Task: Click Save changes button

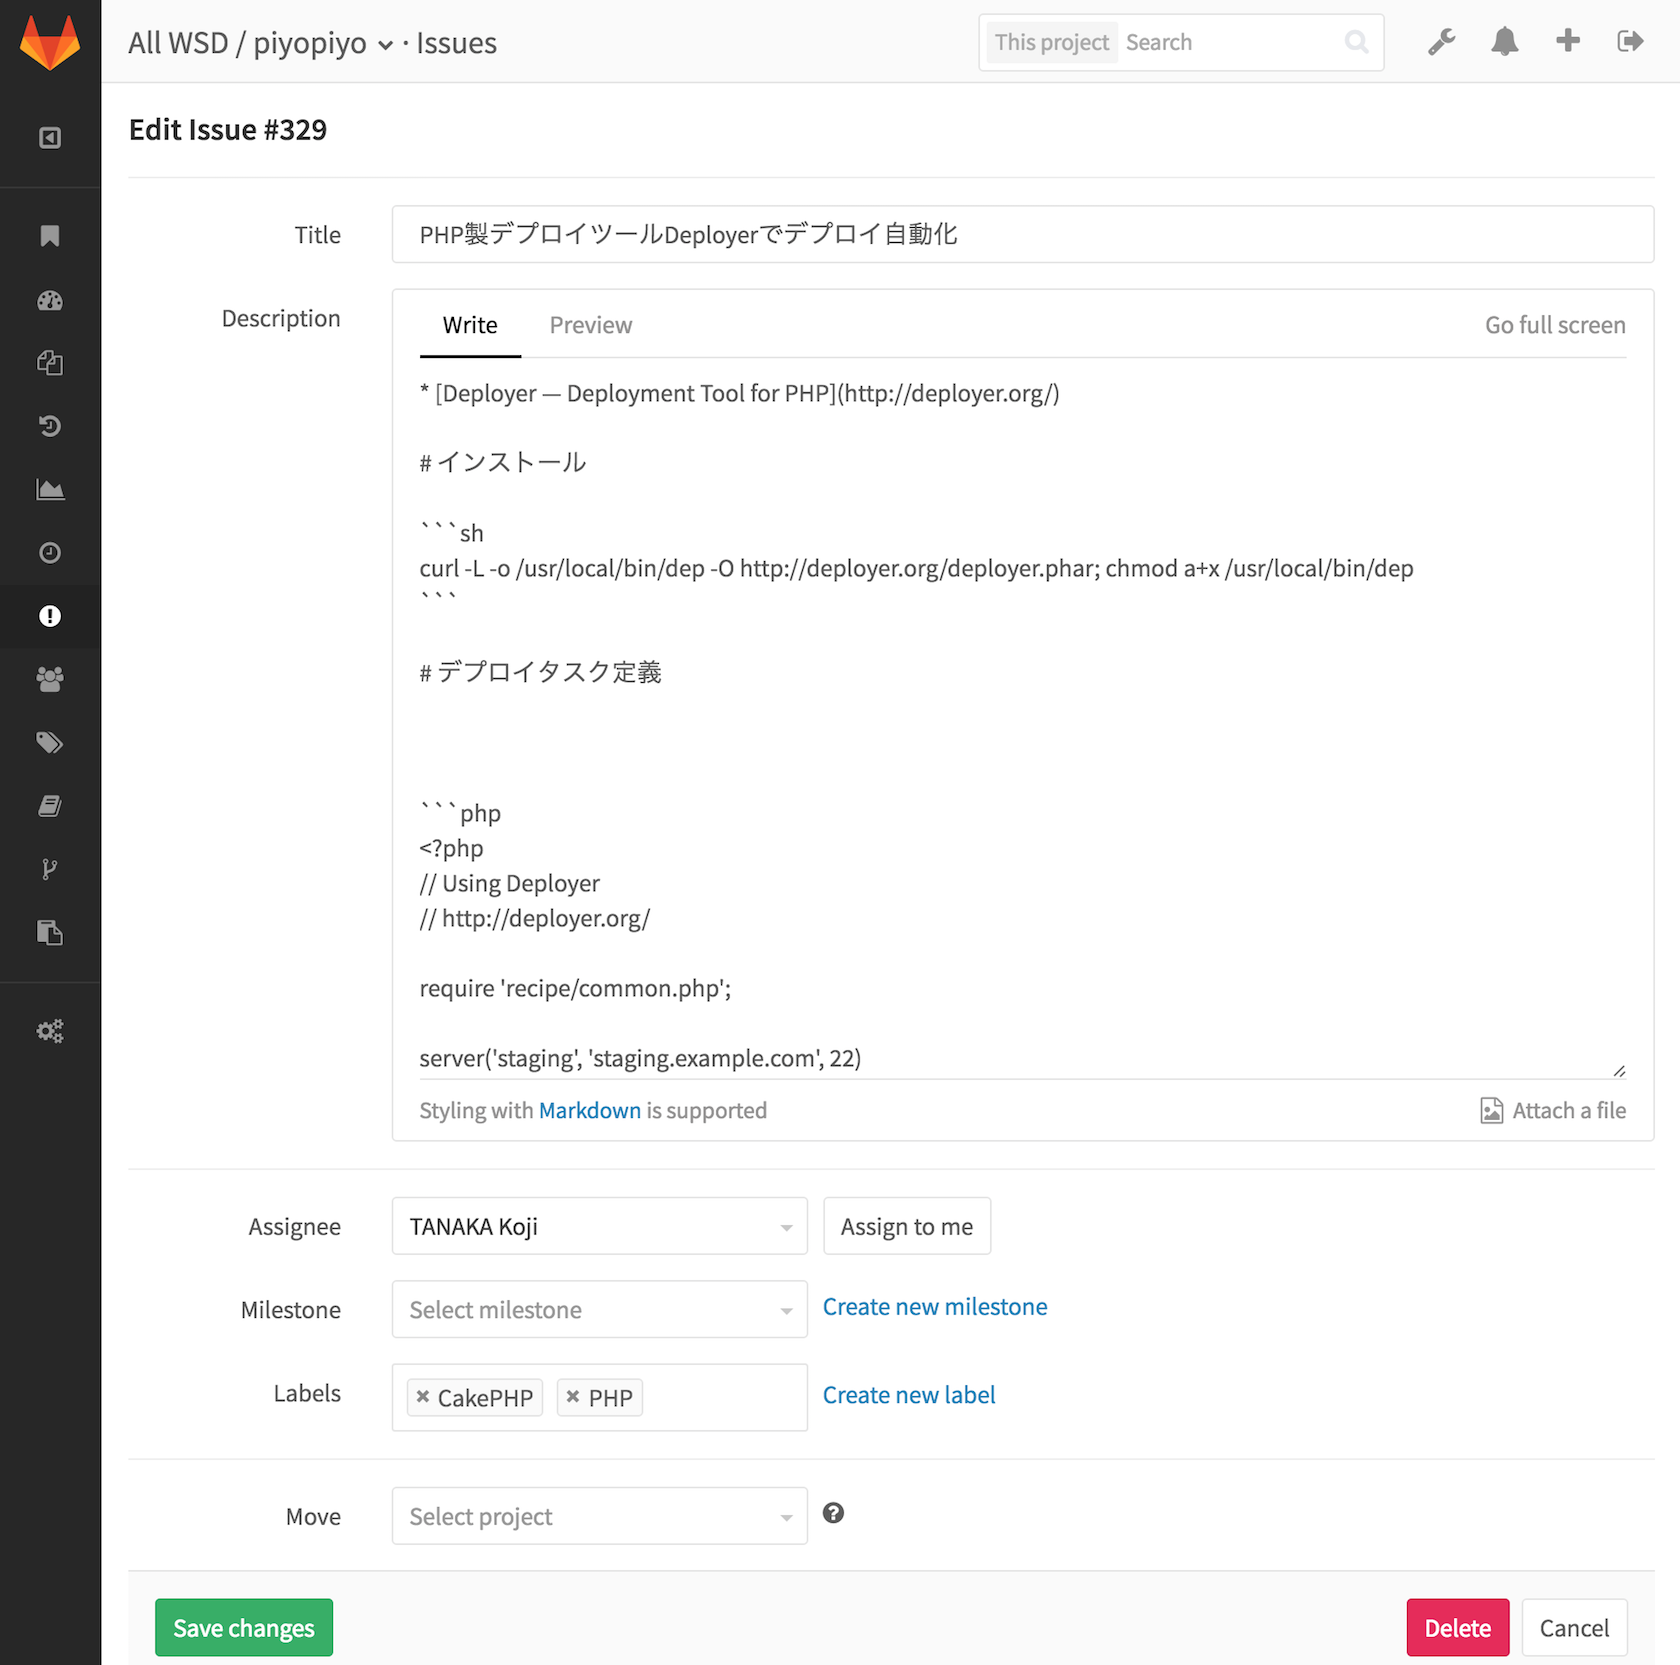Action: (244, 1628)
